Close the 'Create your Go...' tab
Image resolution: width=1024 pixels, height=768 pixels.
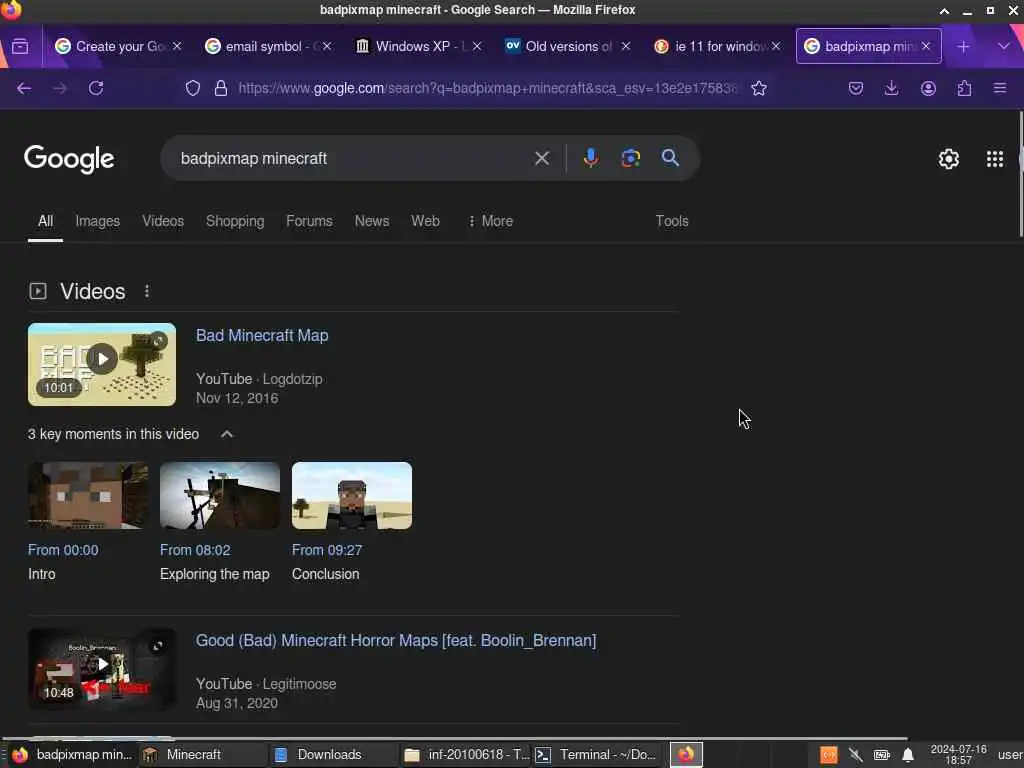coord(177,46)
